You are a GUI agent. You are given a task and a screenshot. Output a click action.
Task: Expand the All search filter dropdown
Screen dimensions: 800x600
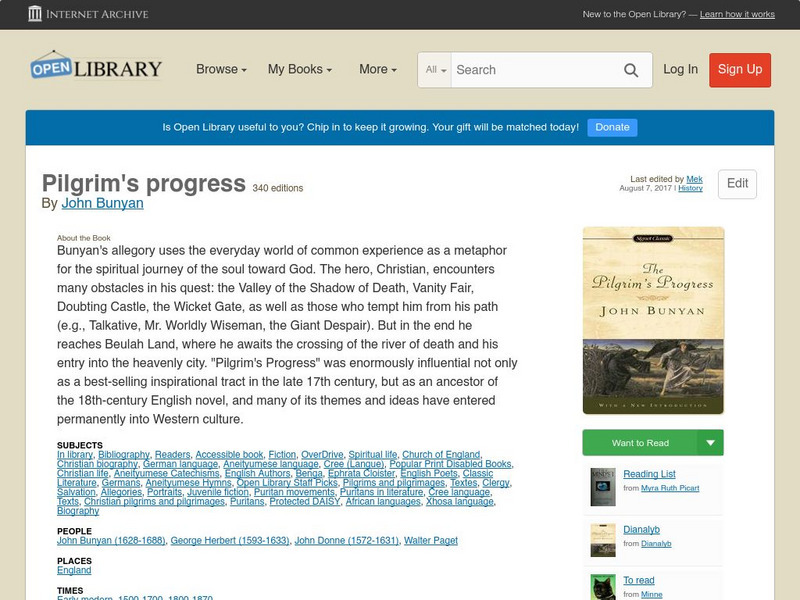435,69
